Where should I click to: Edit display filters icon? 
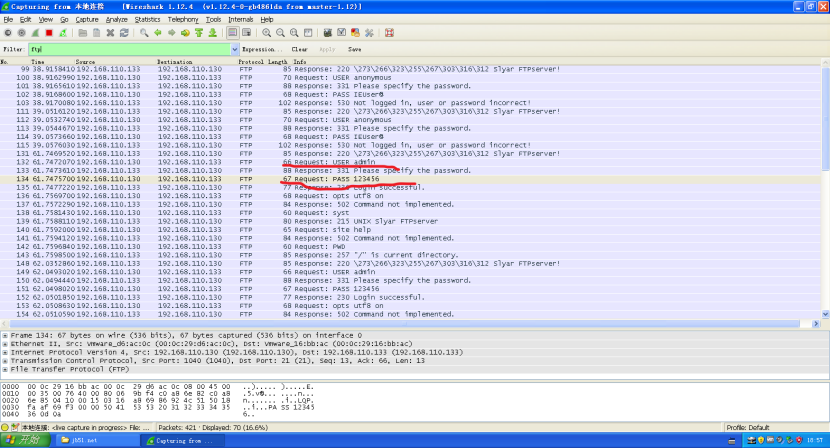(341, 33)
